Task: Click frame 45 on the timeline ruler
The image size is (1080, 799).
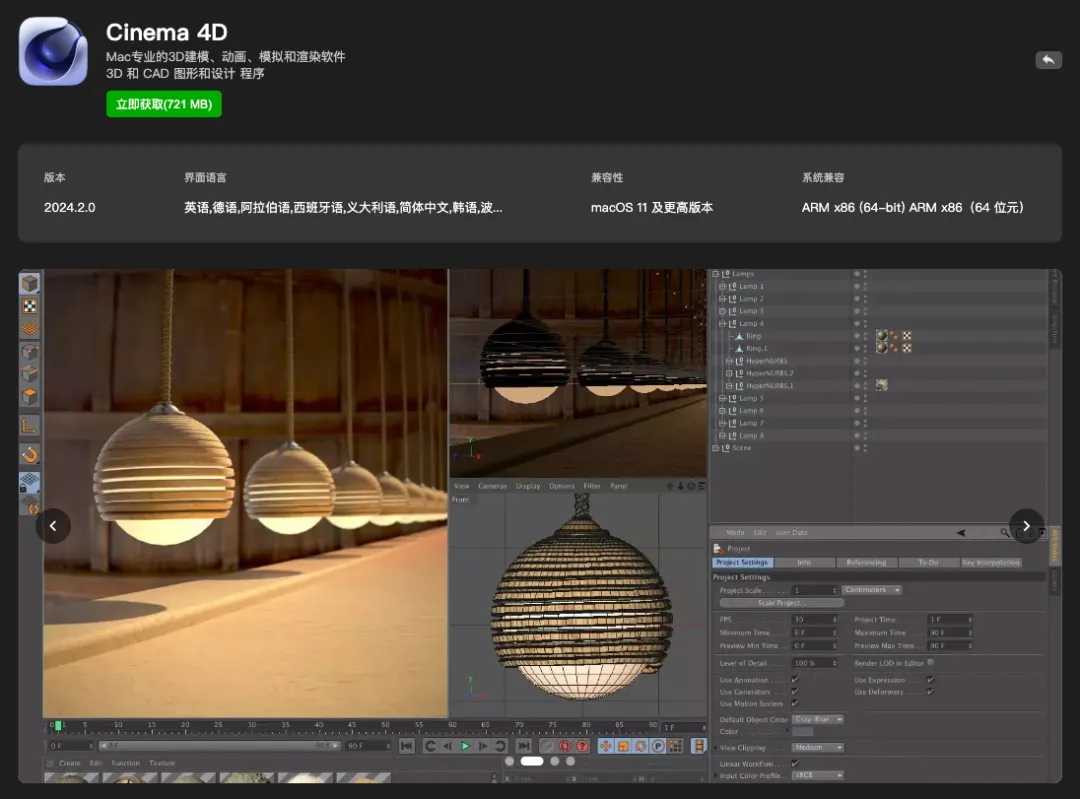Action: click(352, 725)
